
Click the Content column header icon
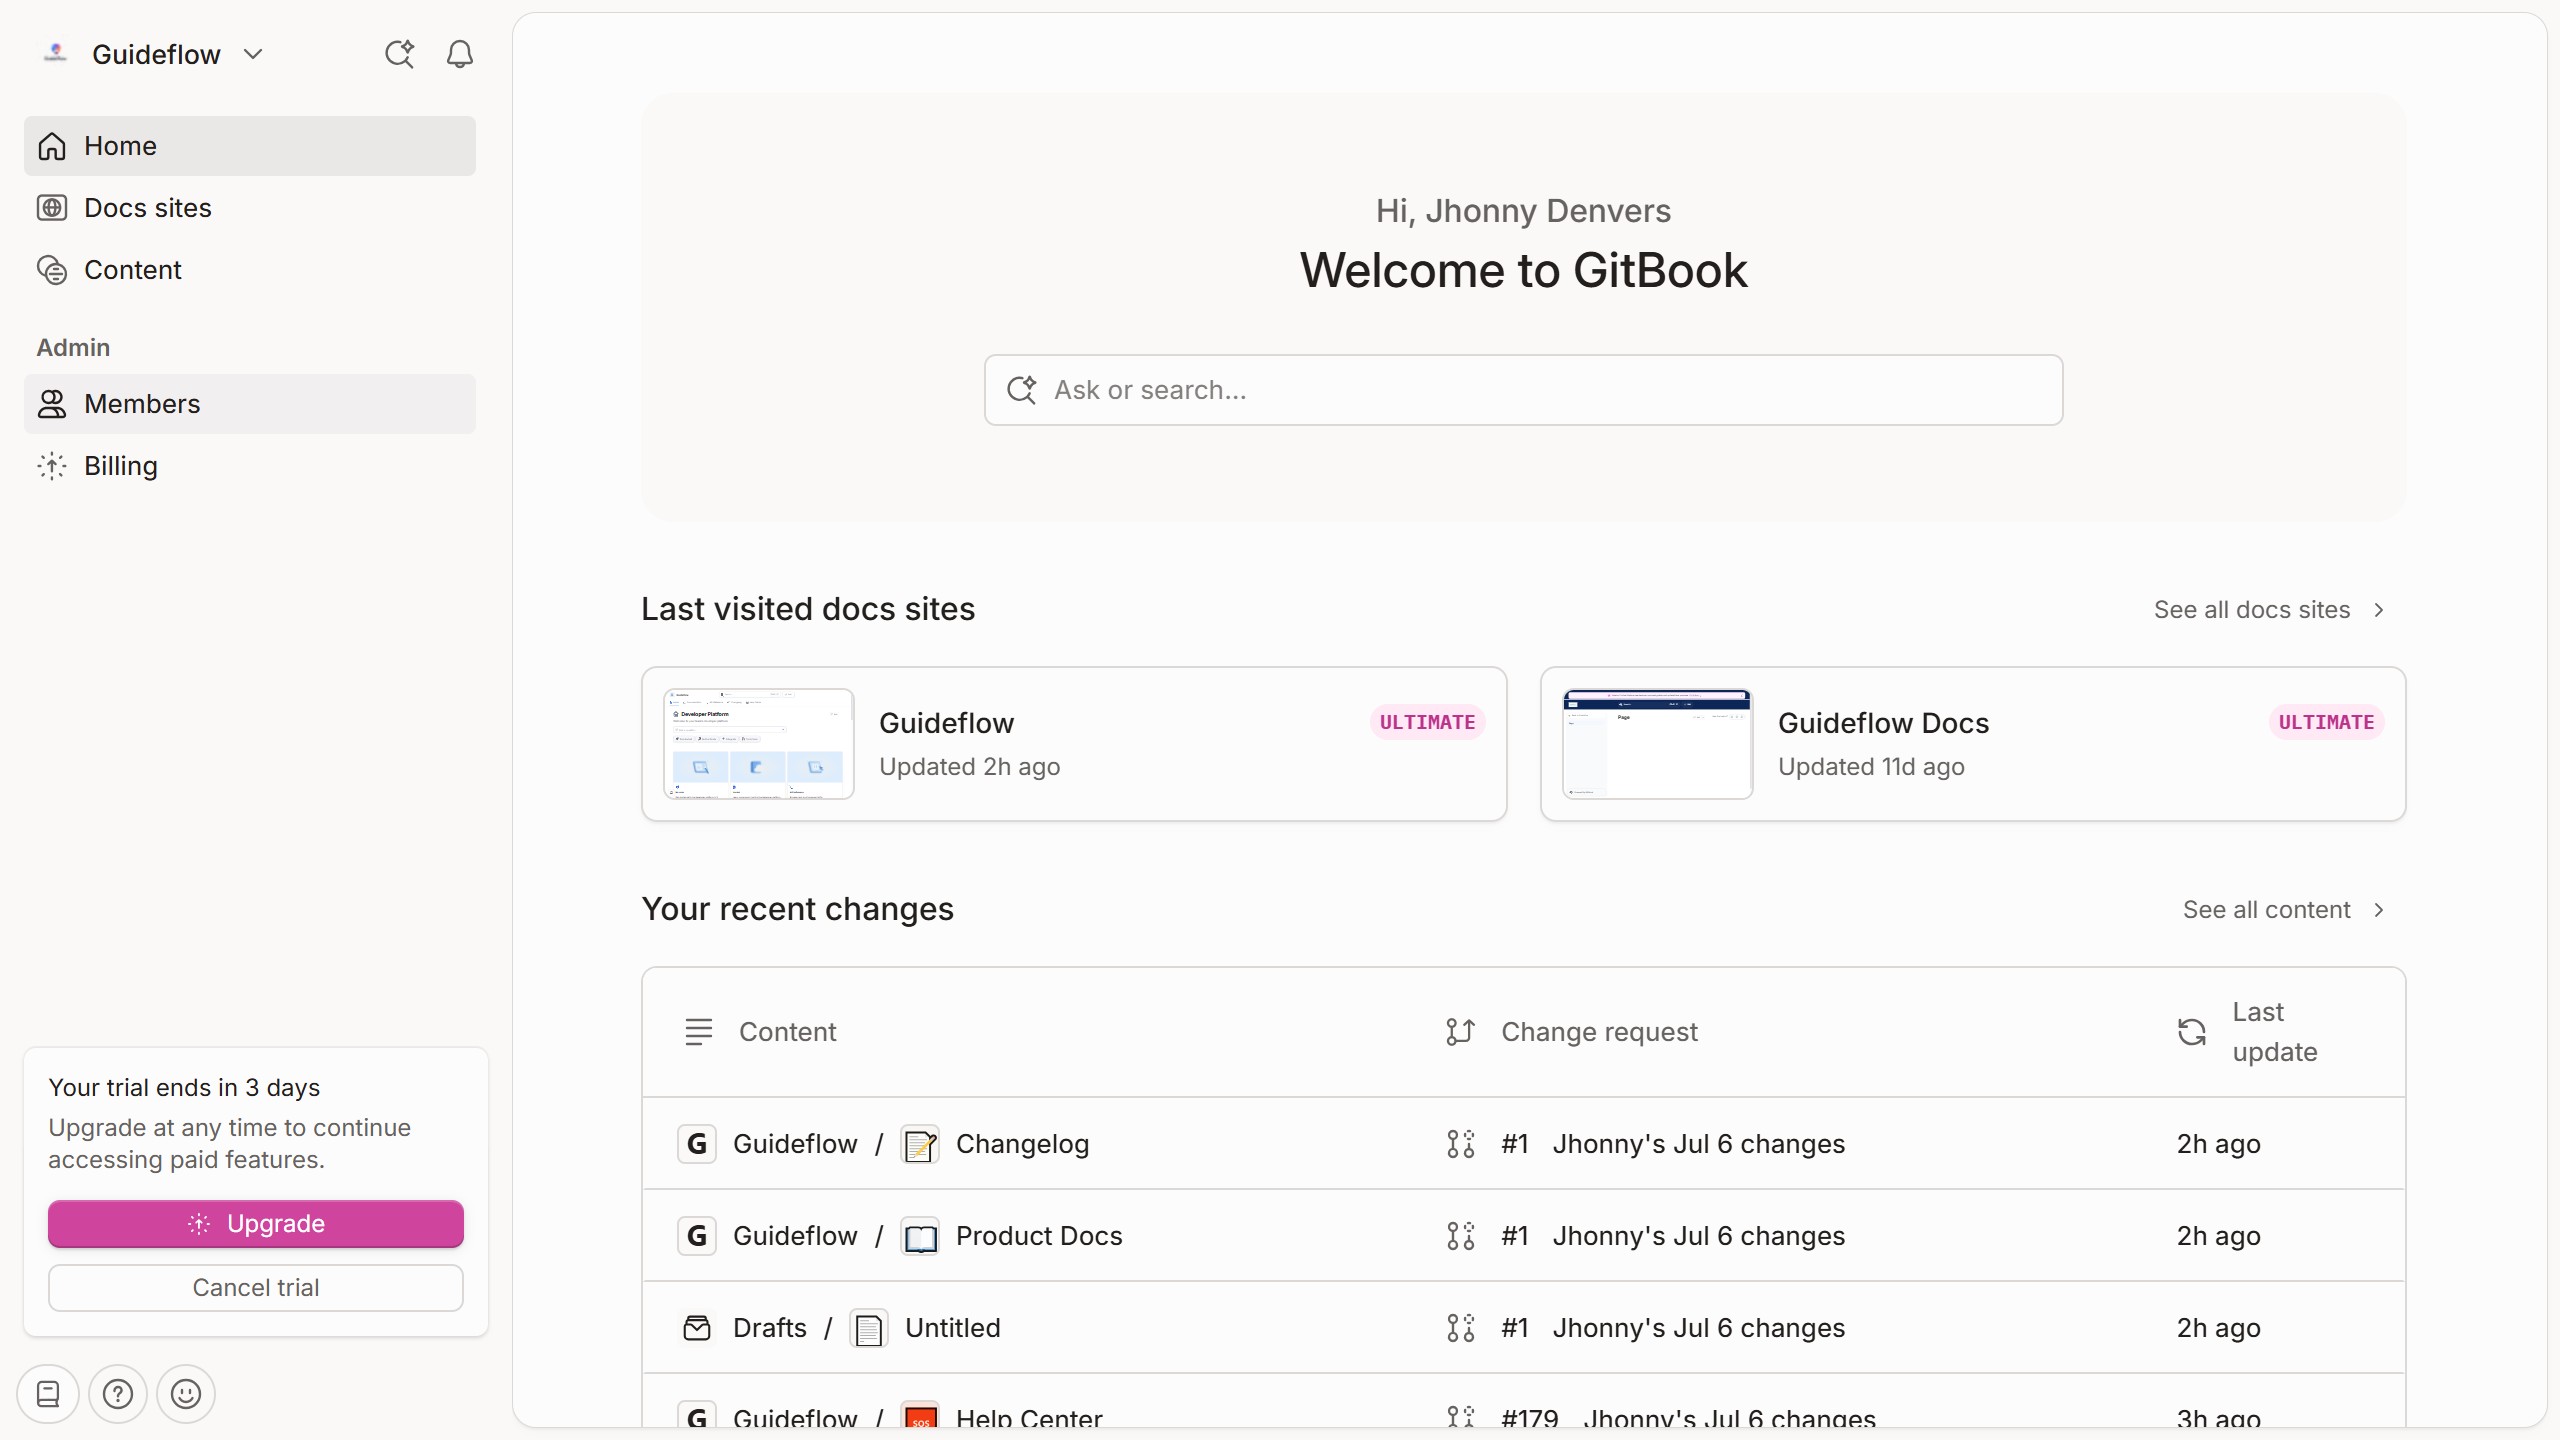[699, 1032]
